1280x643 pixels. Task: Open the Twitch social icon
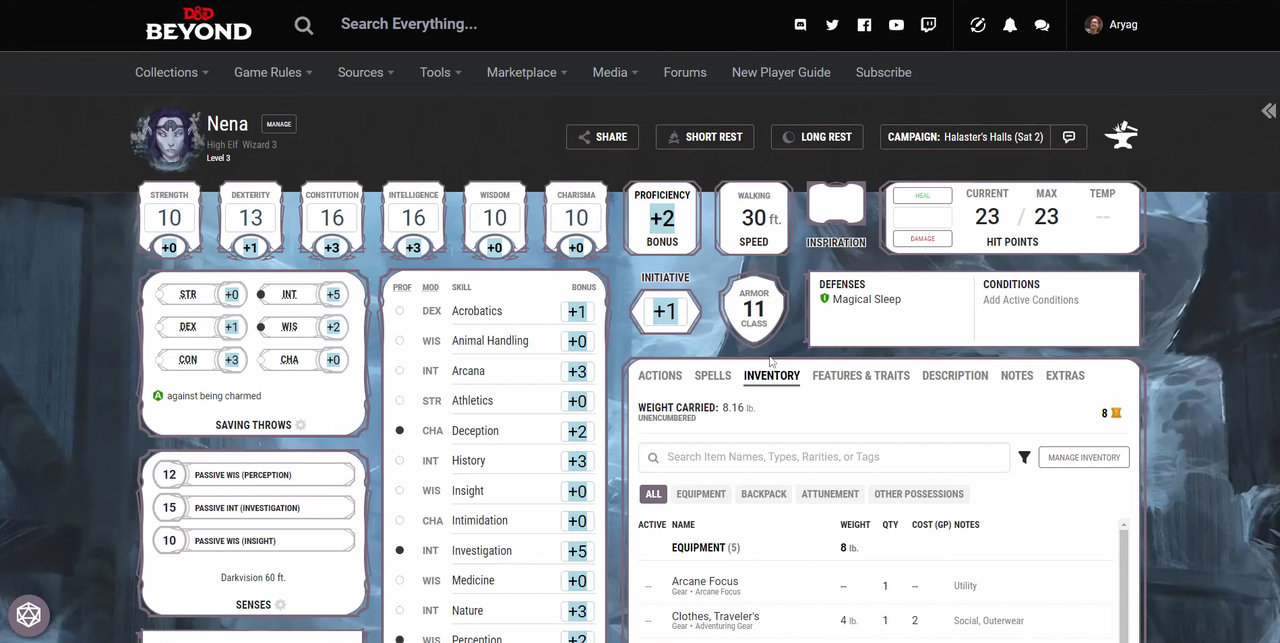(x=928, y=25)
